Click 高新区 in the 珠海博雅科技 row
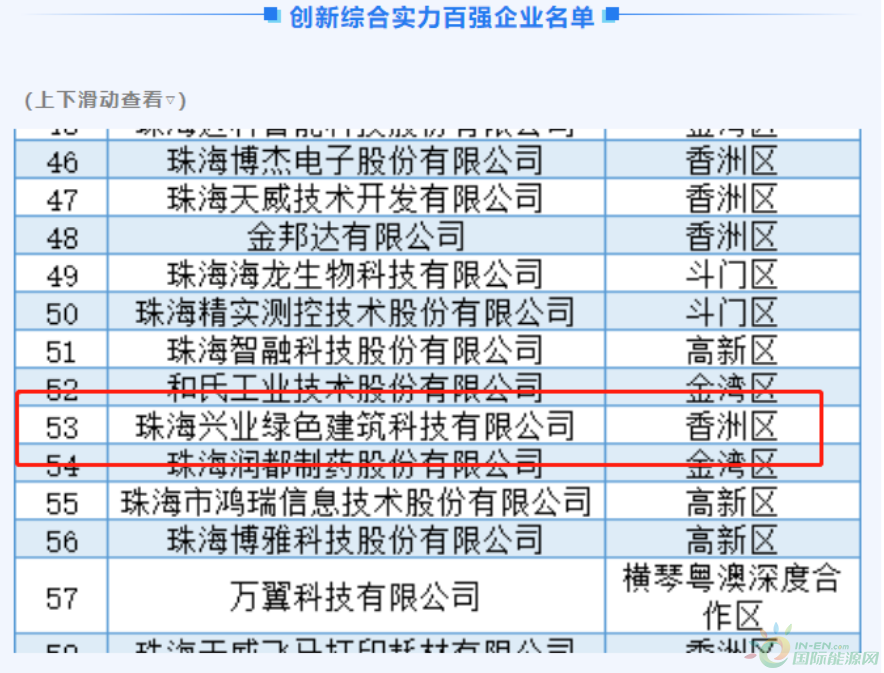Viewport: 884px width, 673px height. (731, 540)
